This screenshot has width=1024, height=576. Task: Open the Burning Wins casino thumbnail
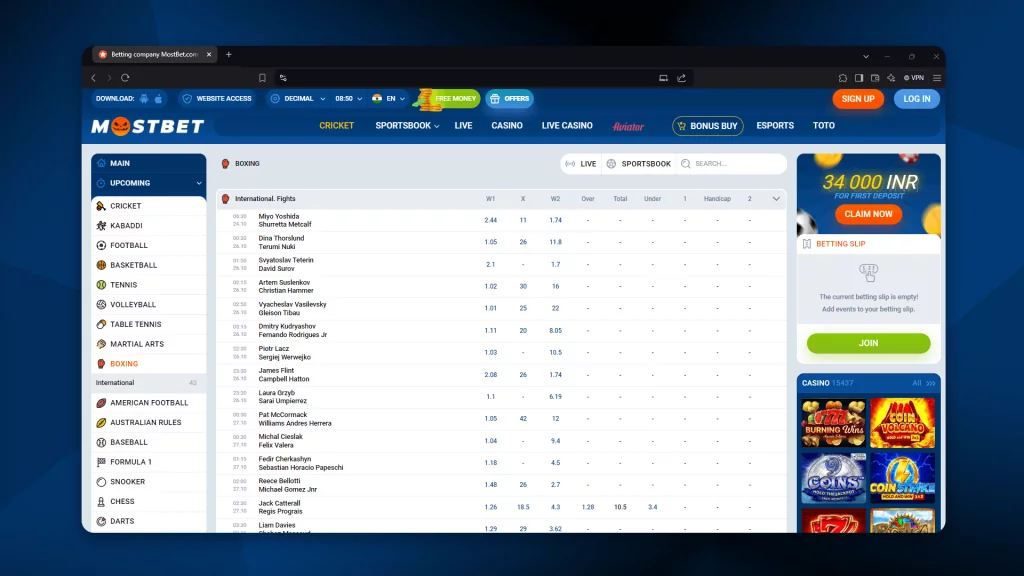[833, 423]
